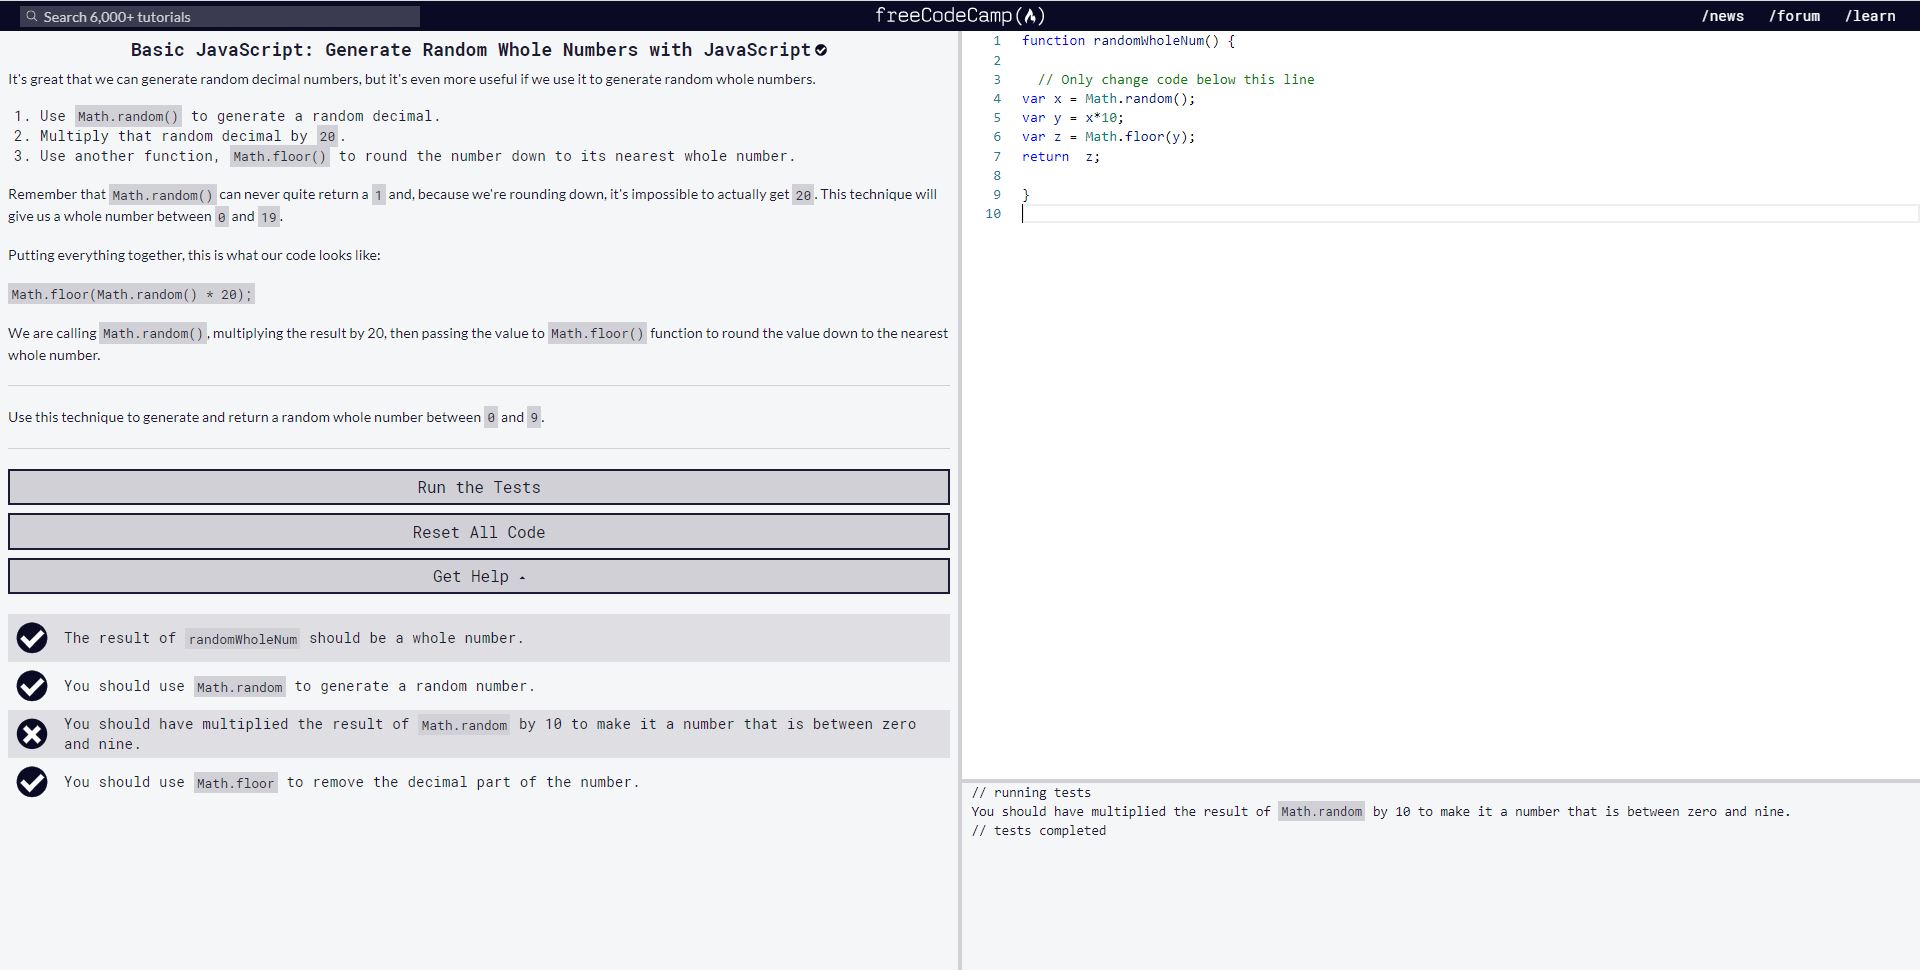
Task: Click the X icon on the failing multiply test
Action: (32, 733)
